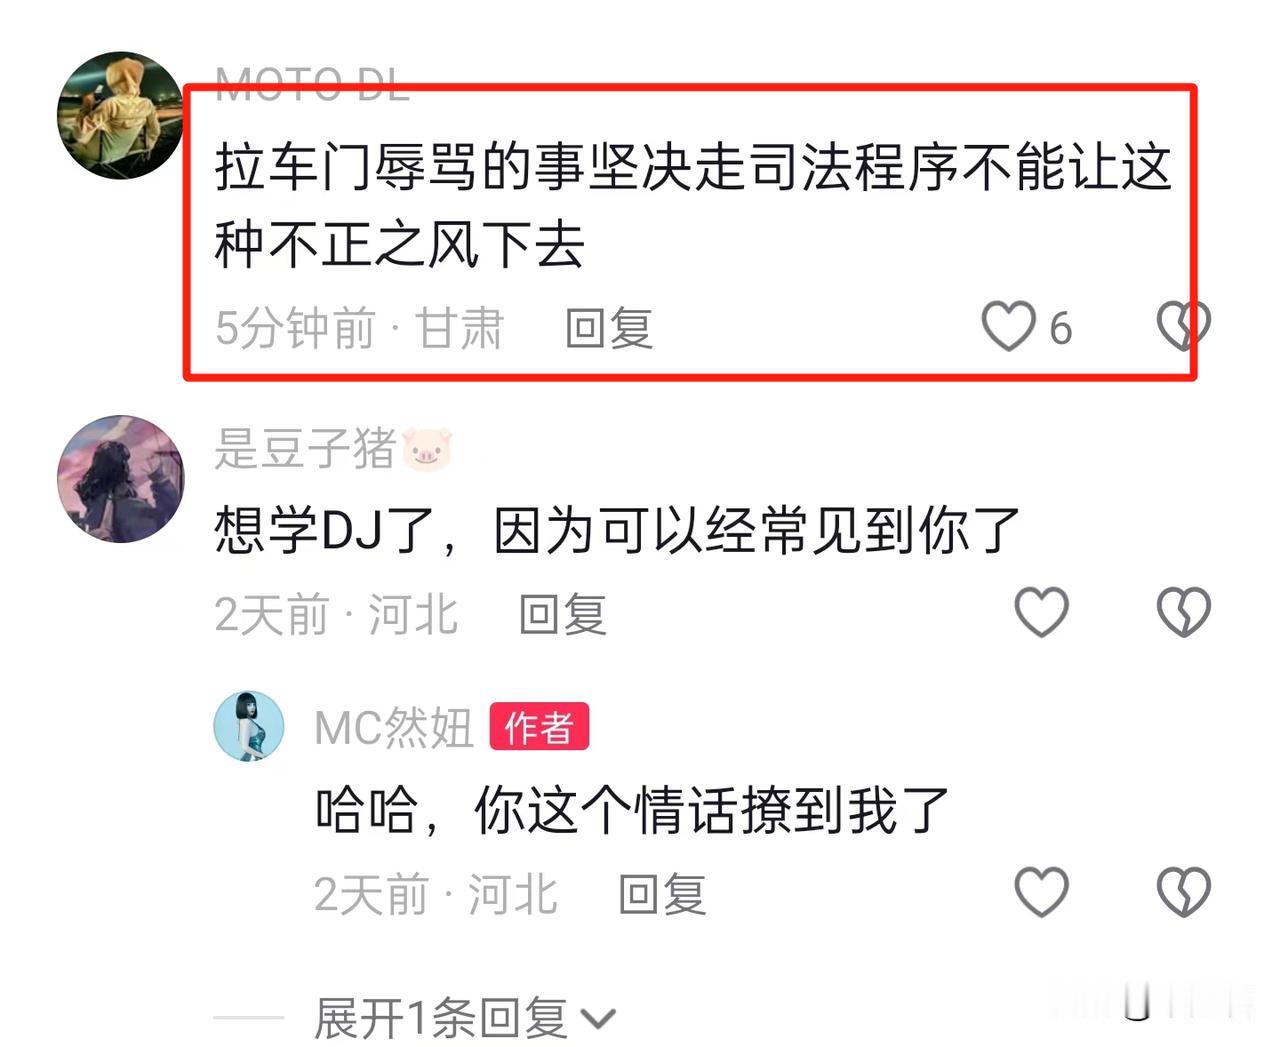Open MOTO DL's profile avatar
Viewport: 1280px width, 1047px height.
click(121, 116)
